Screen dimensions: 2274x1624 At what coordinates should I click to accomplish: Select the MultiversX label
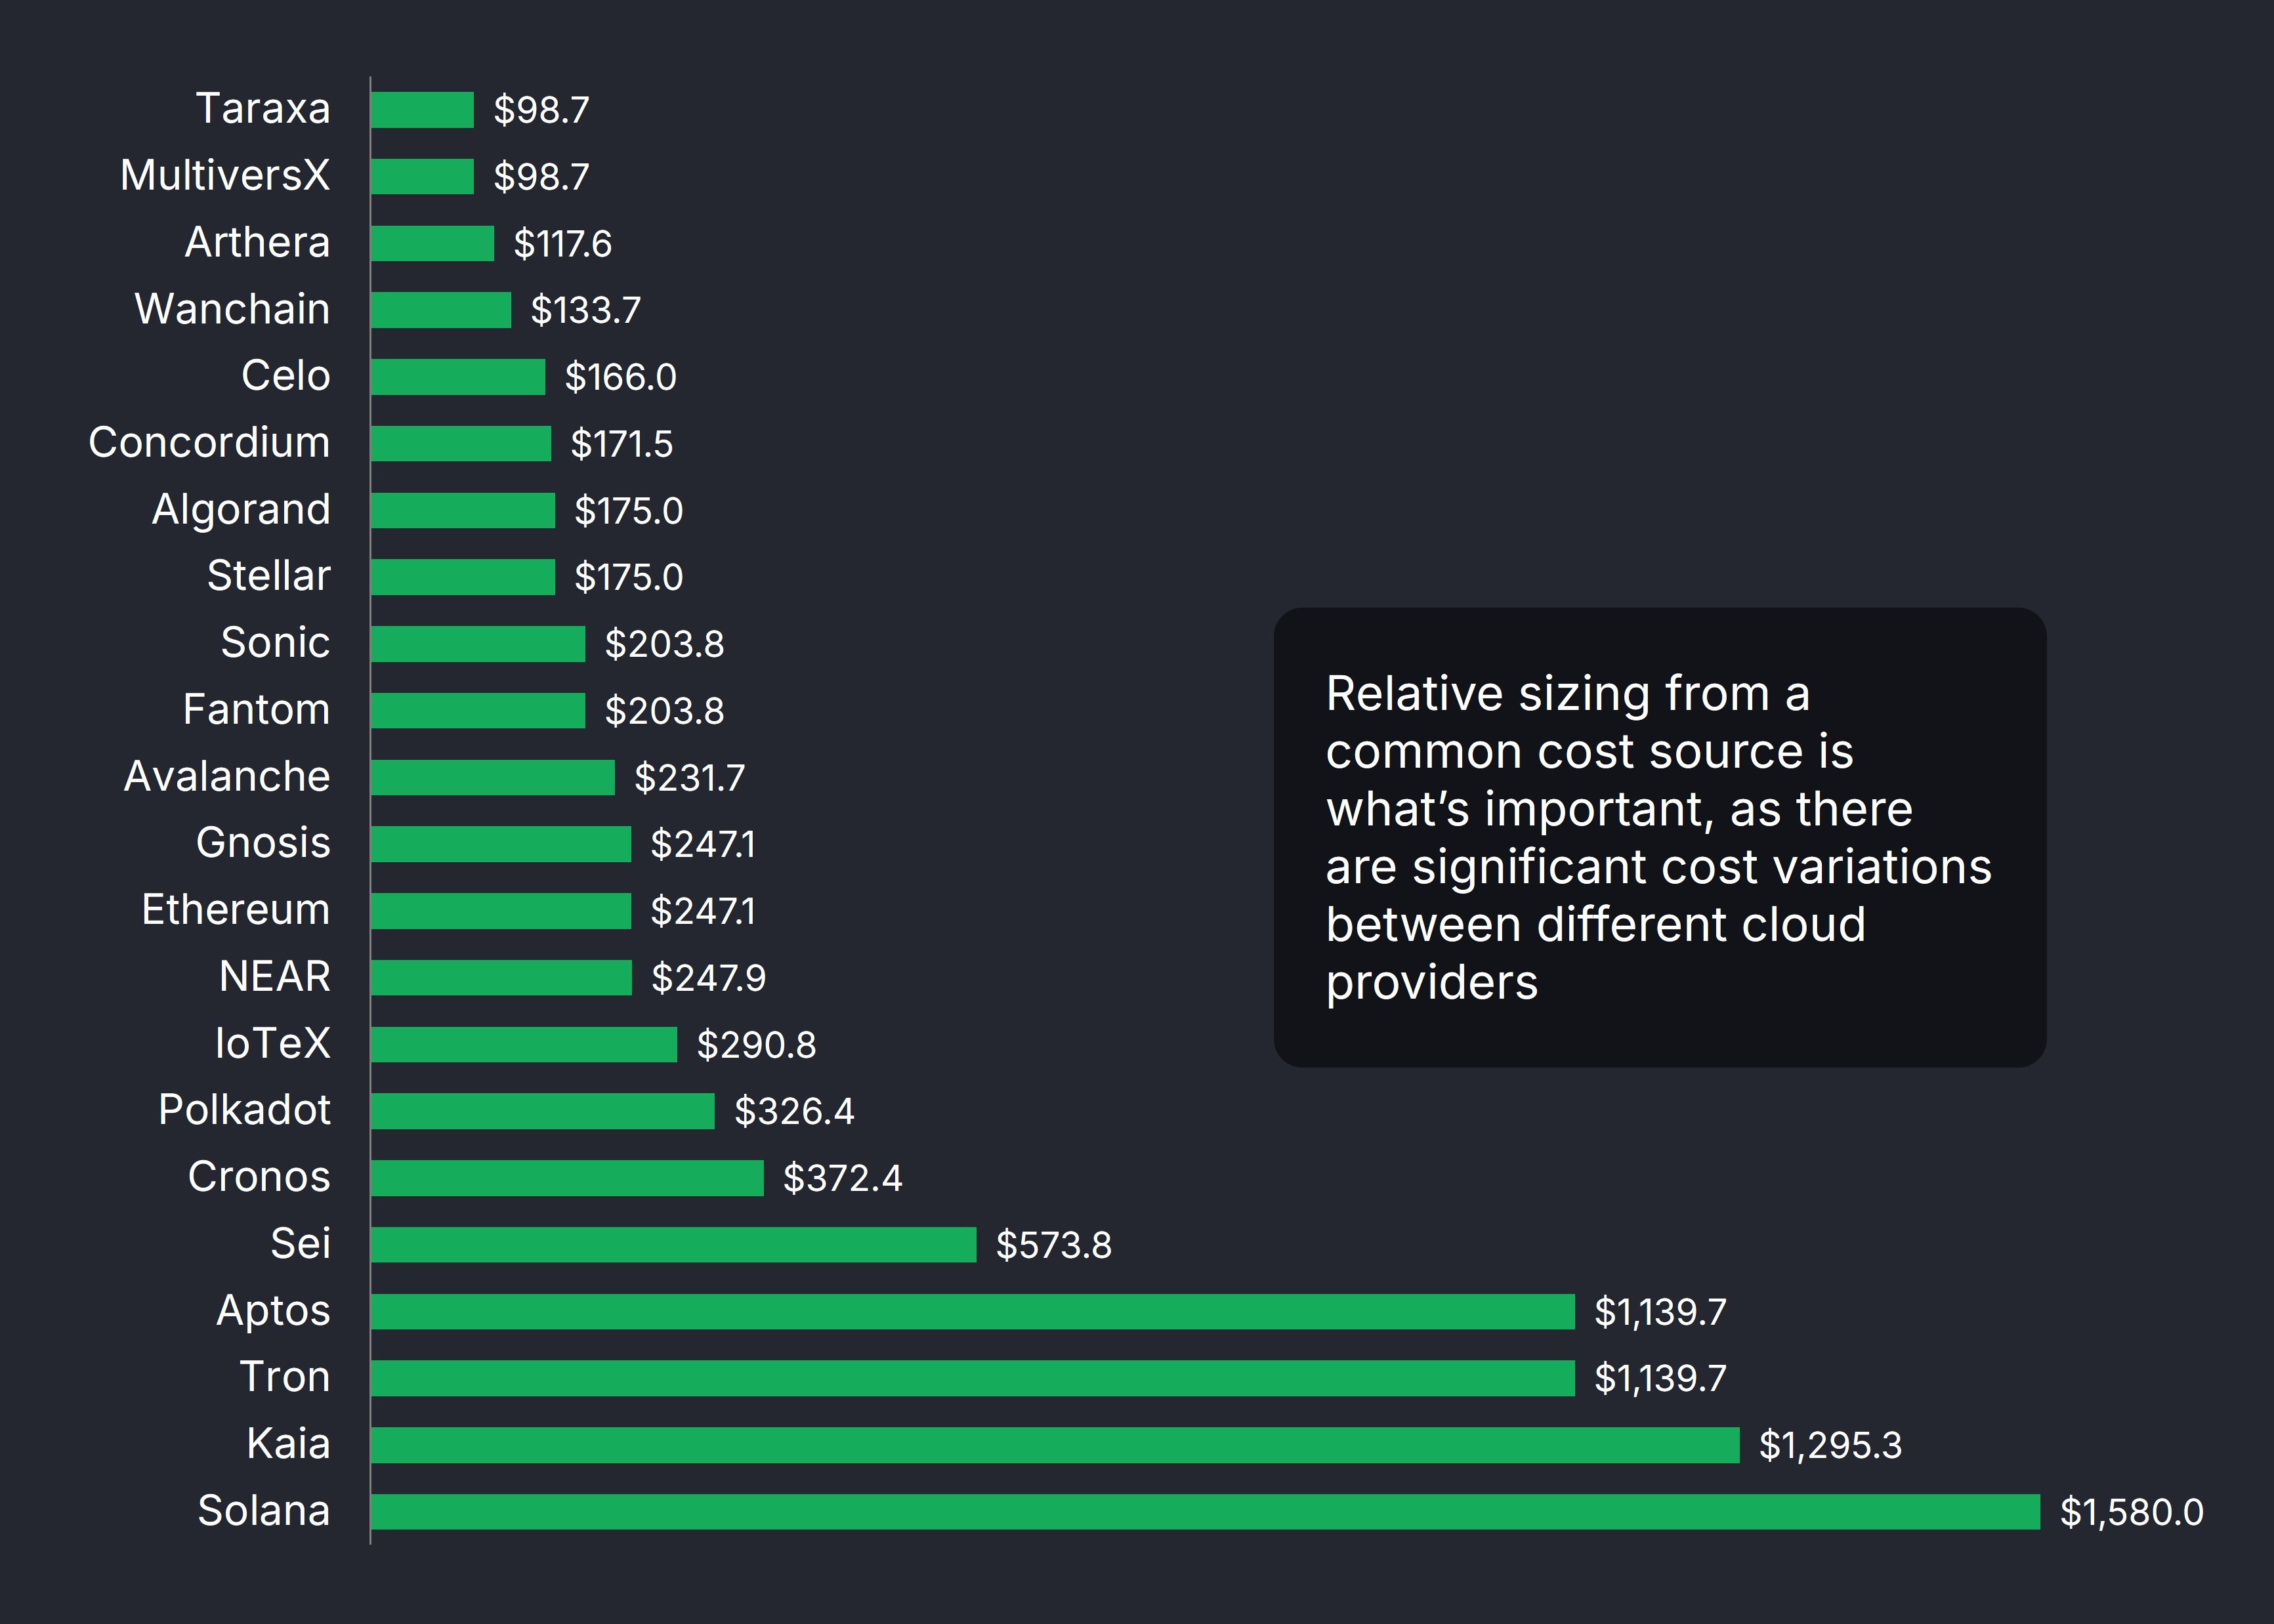click(x=225, y=175)
